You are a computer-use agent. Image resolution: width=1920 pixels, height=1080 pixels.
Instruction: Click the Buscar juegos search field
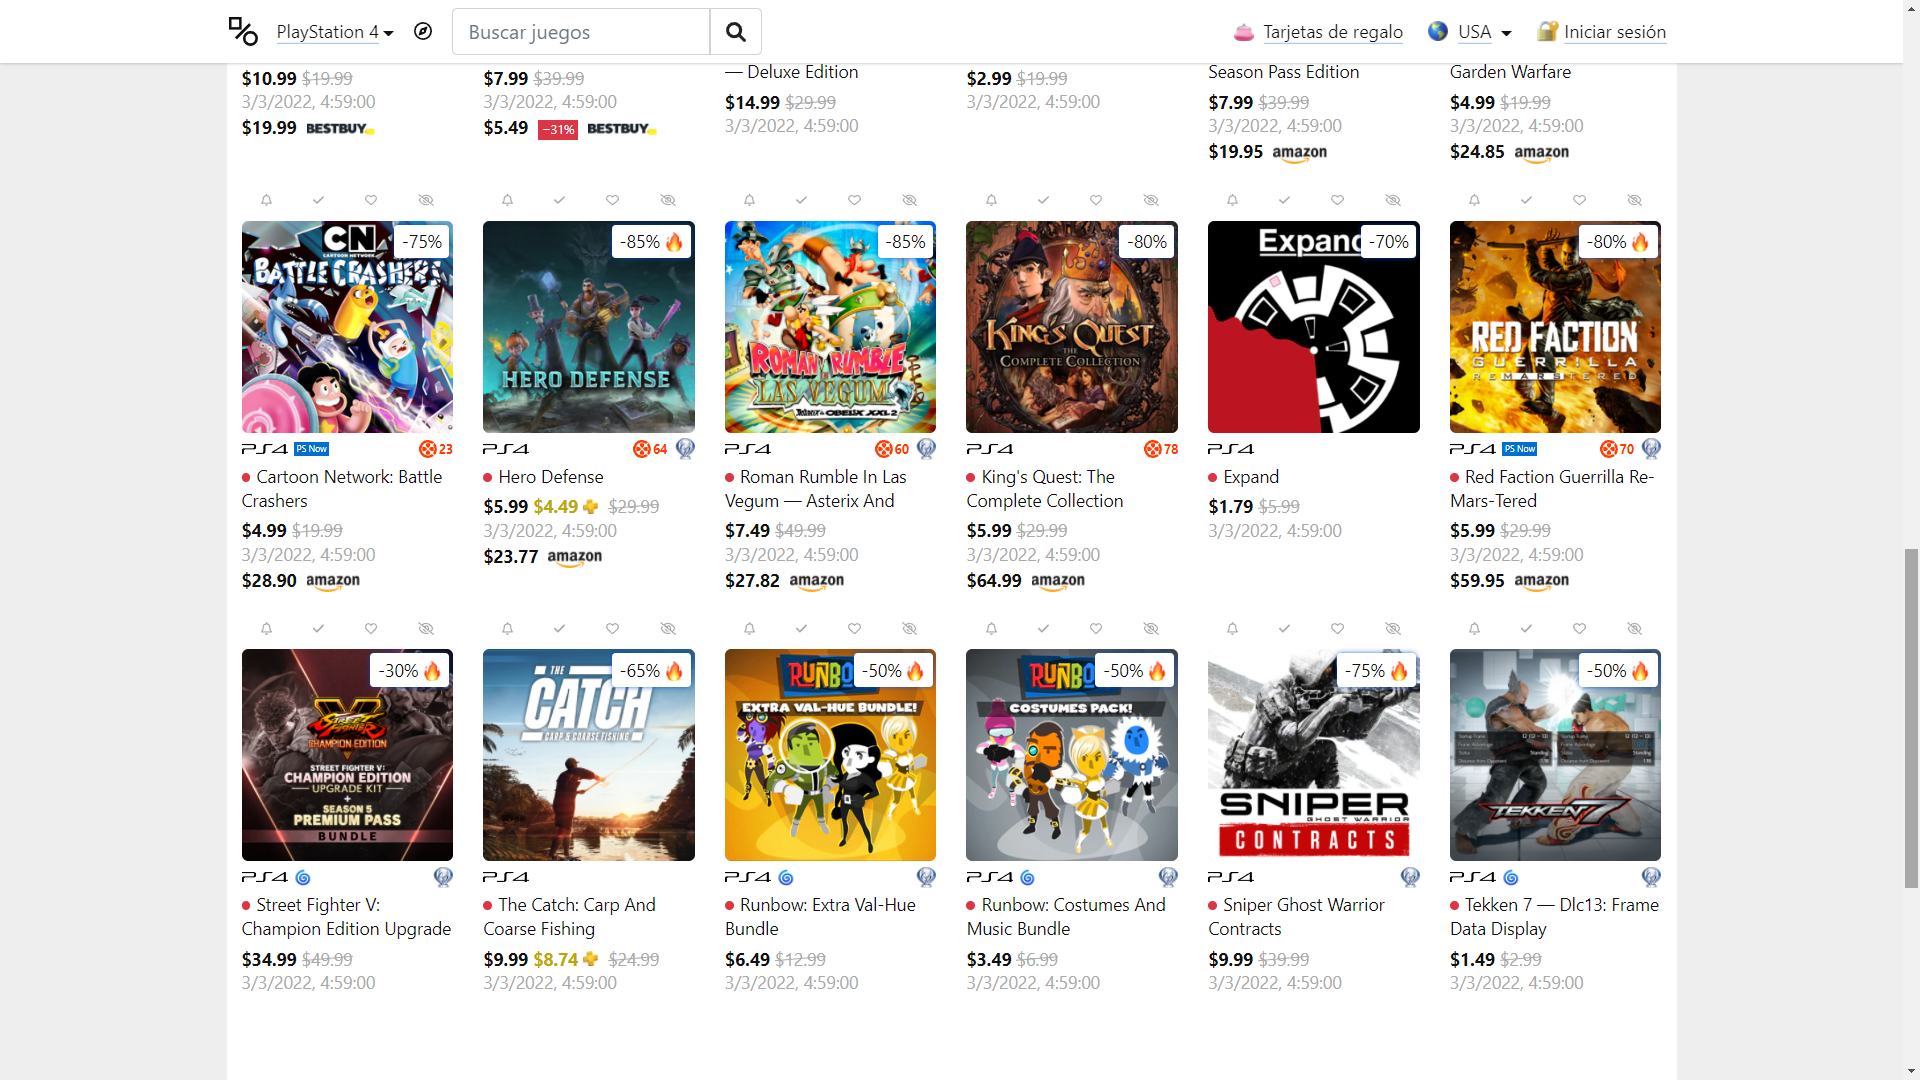coord(581,32)
